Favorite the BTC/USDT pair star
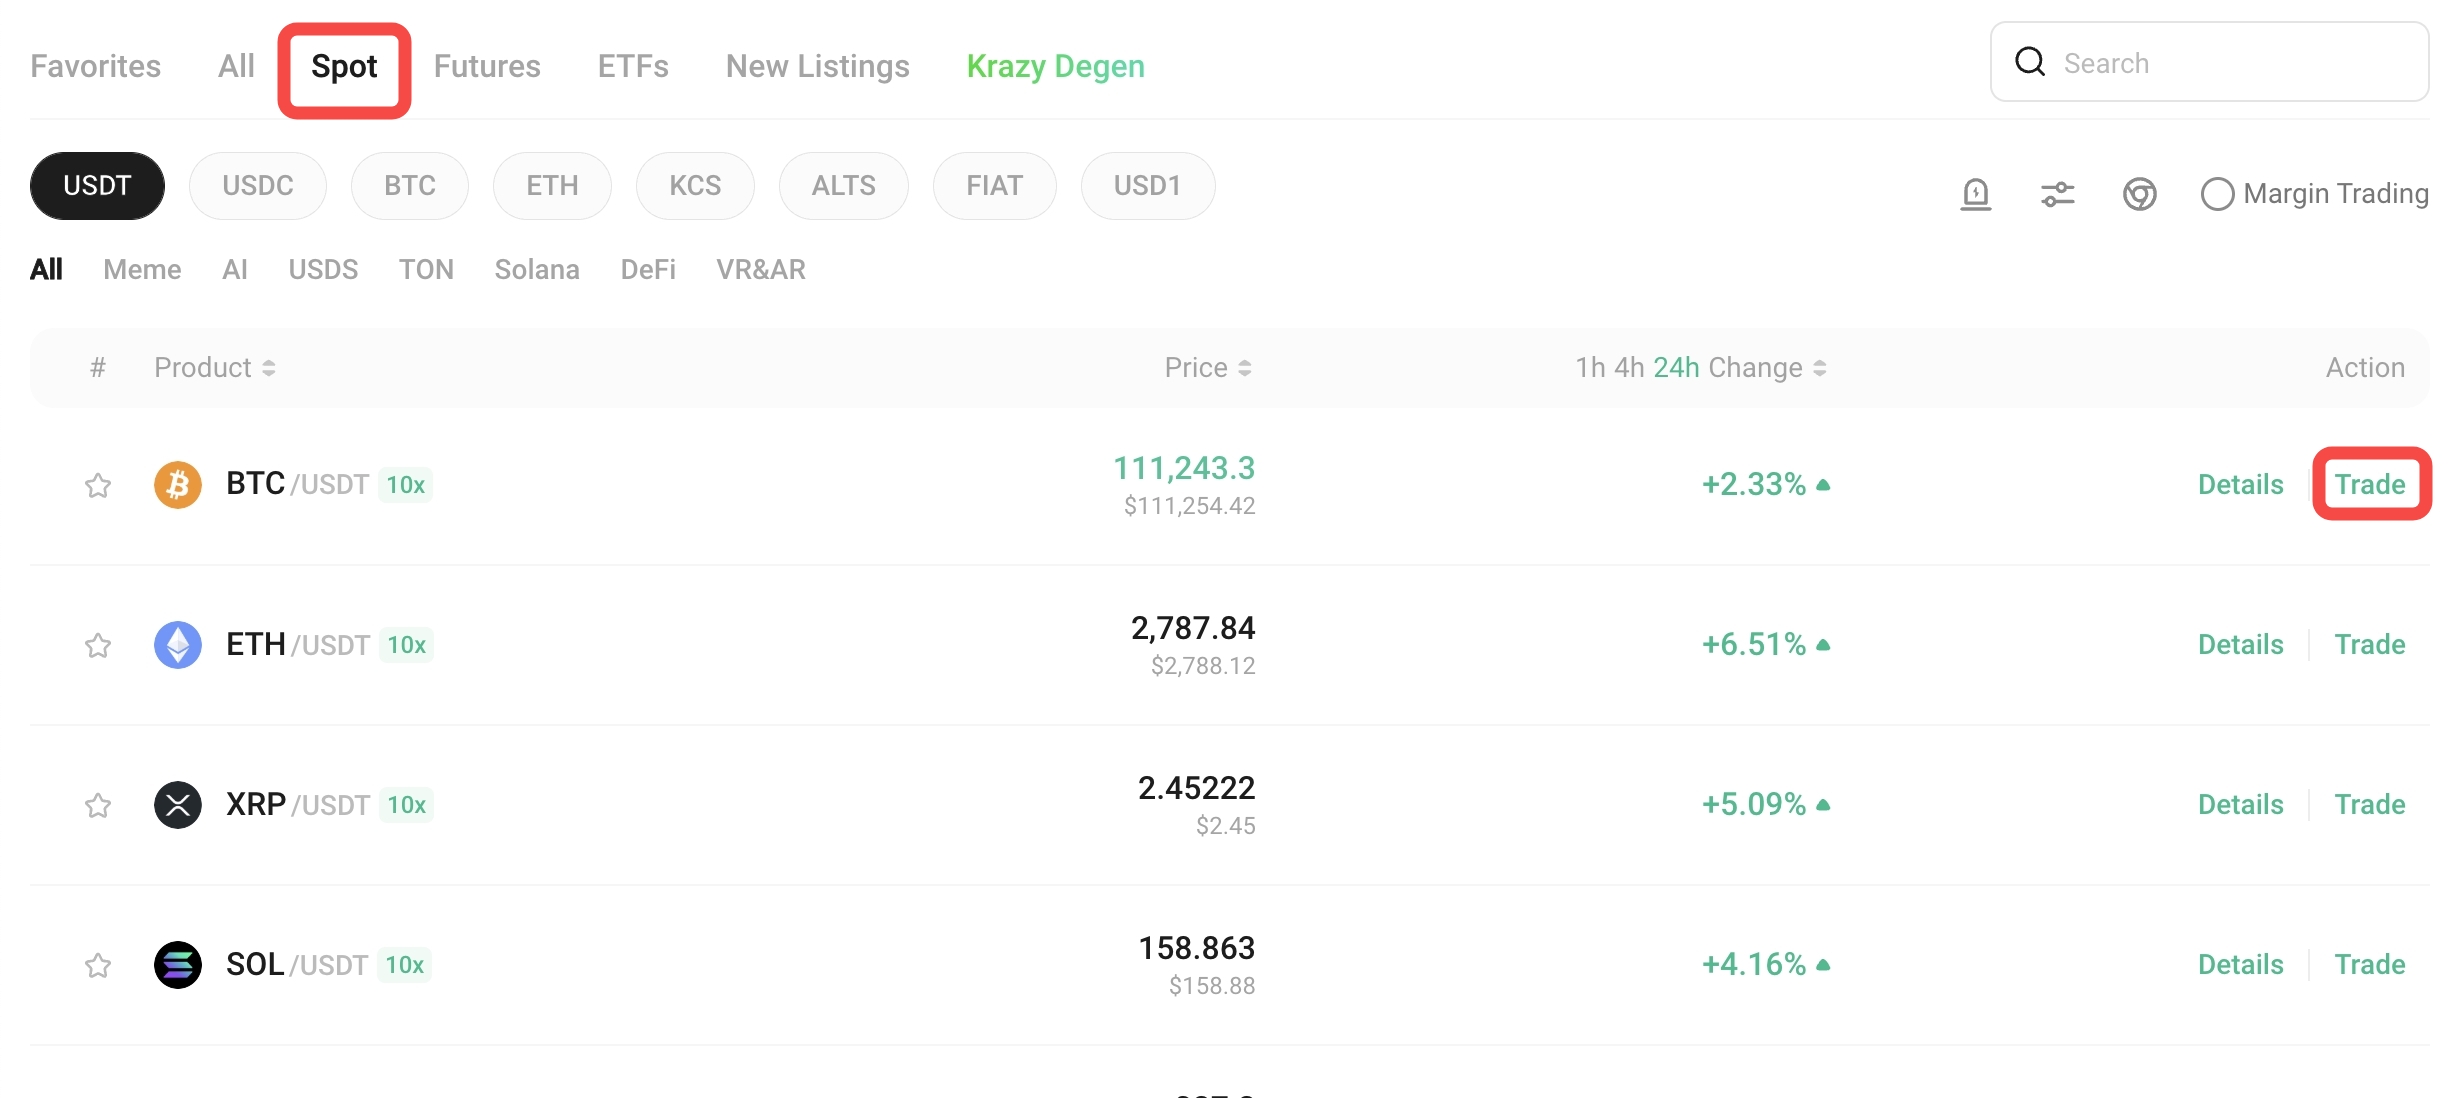The width and height of the screenshot is (2452, 1098). (97, 485)
